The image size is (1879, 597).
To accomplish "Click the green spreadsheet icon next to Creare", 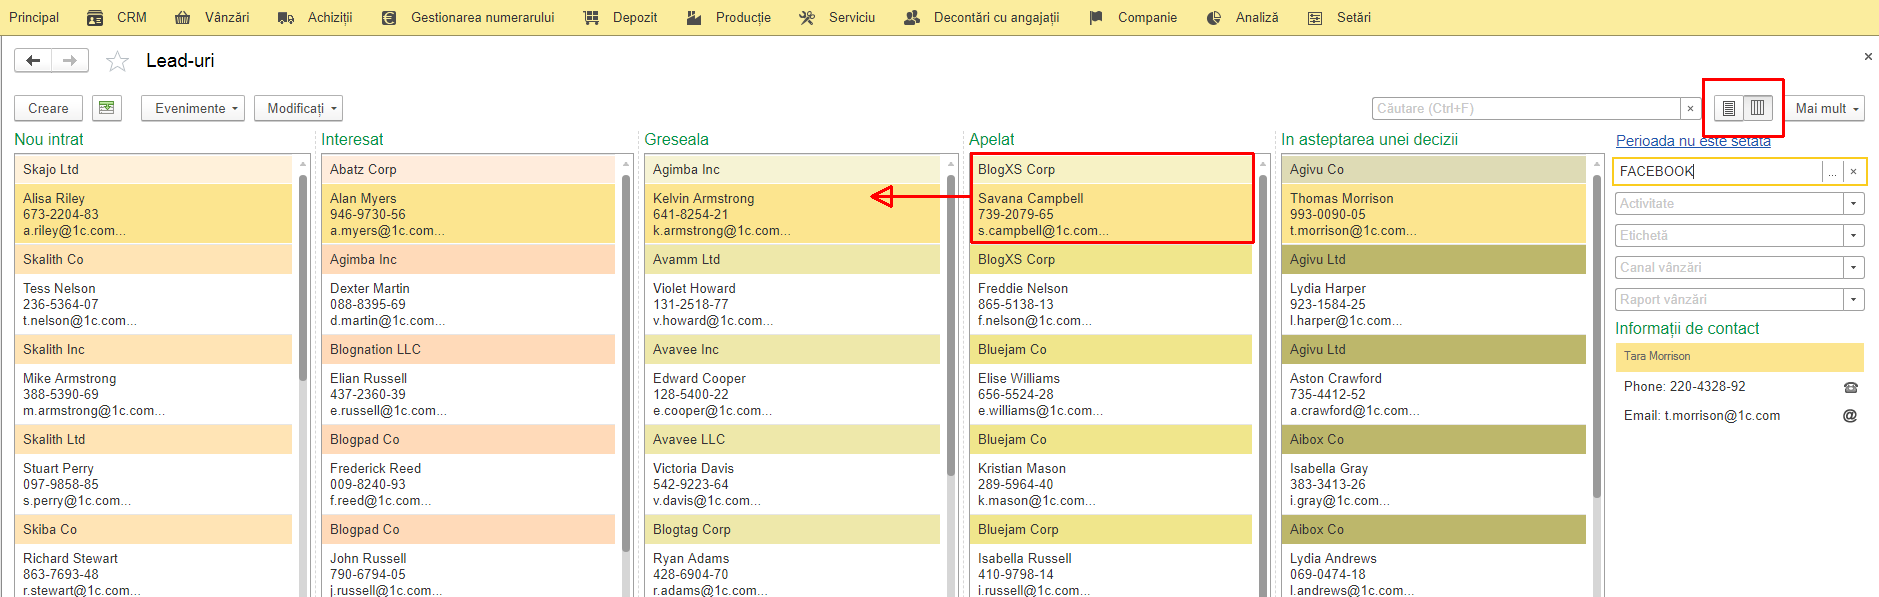I will pyautogui.click(x=107, y=108).
